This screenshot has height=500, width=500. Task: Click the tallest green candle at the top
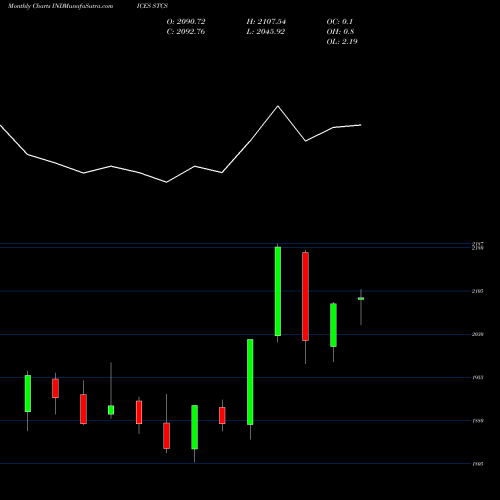pos(278,291)
